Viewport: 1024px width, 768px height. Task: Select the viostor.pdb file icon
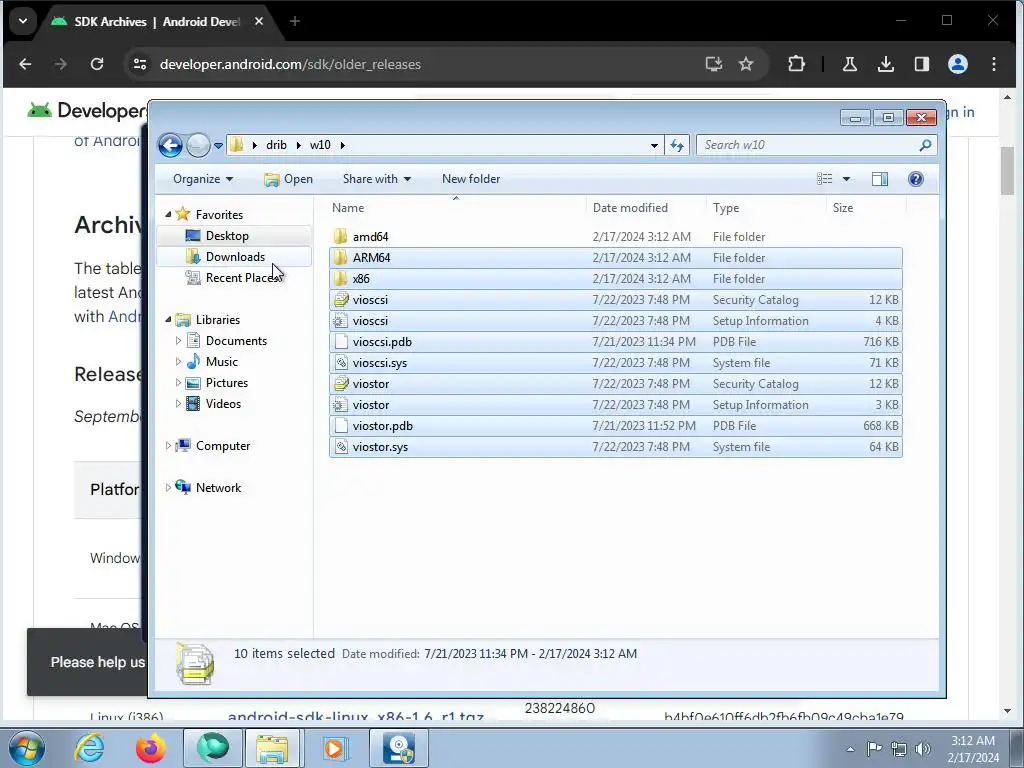340,426
